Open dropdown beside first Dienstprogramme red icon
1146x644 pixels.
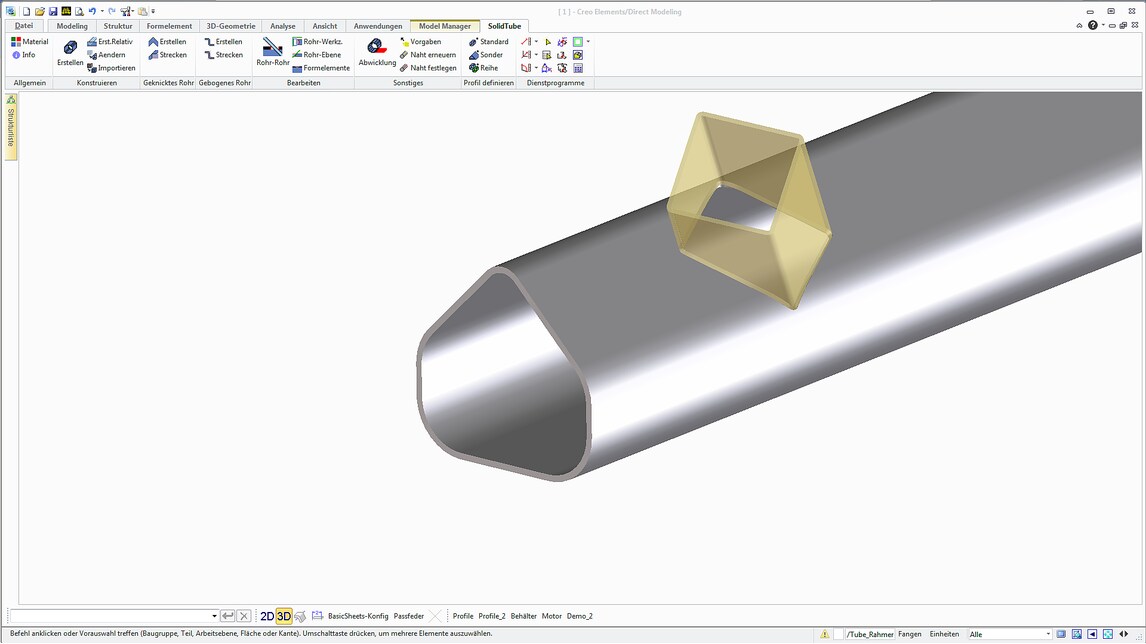click(x=536, y=42)
